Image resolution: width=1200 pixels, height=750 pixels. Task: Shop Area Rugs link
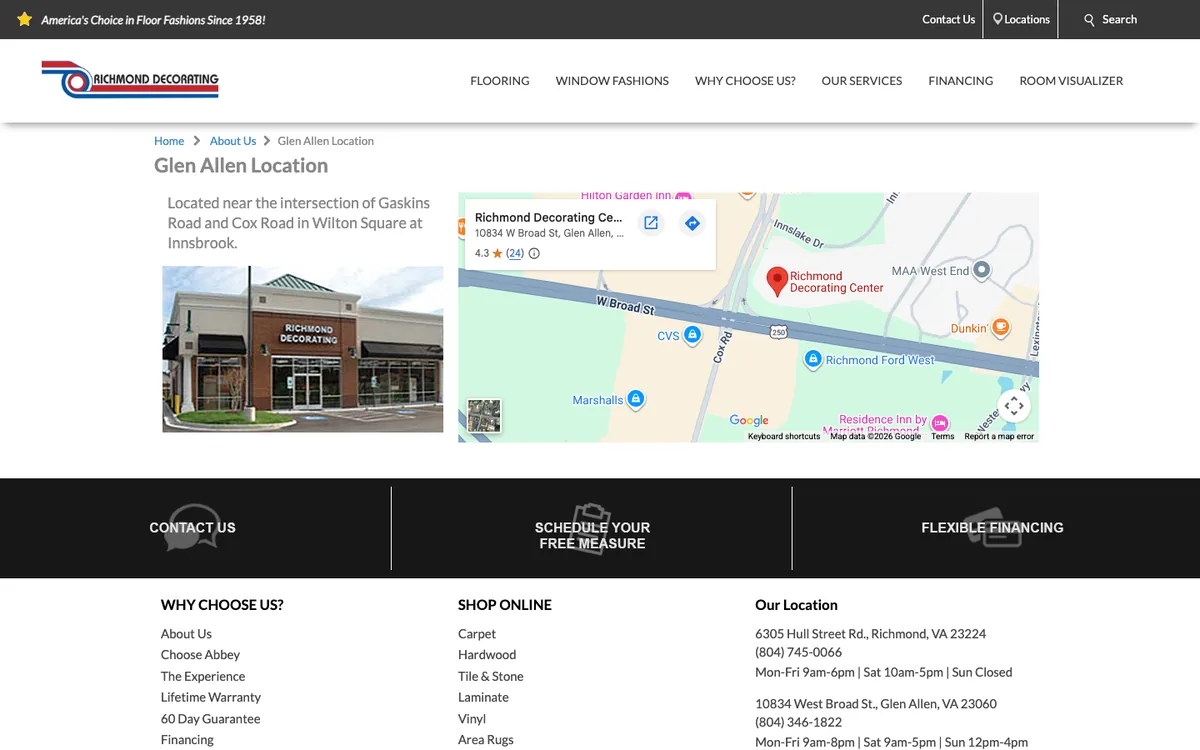click(x=486, y=740)
